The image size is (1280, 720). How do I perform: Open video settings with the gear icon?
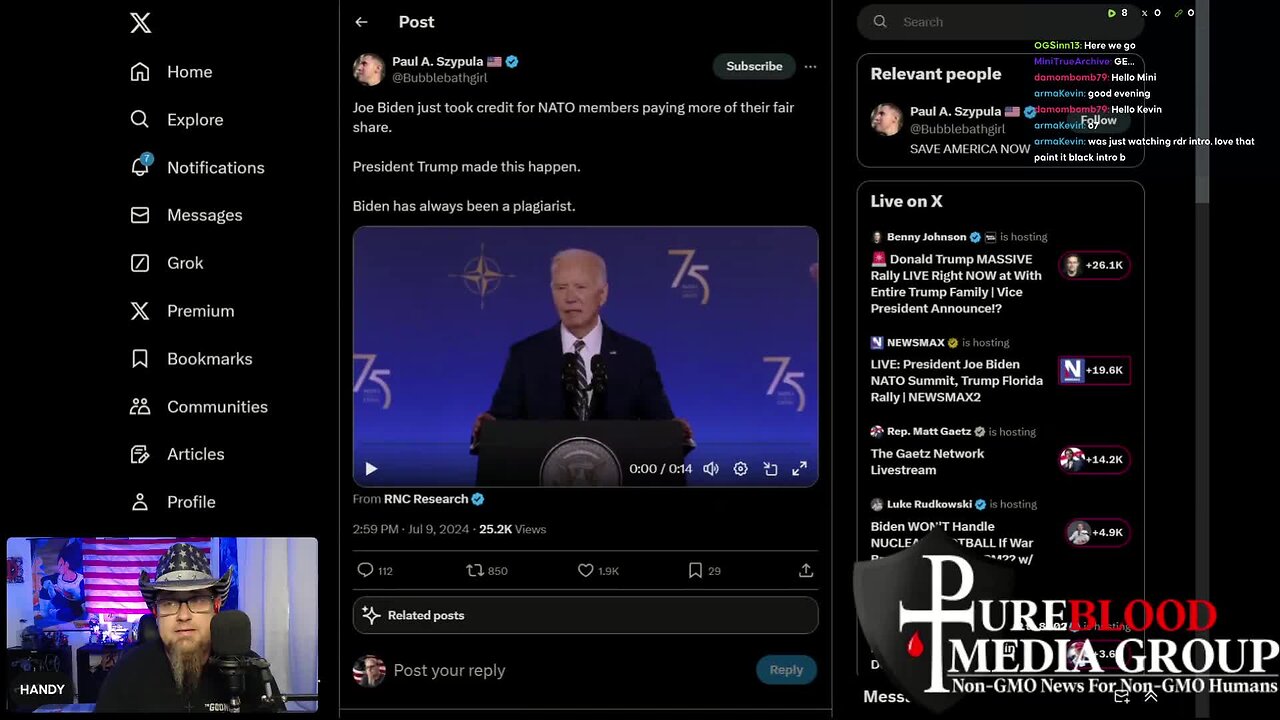(x=740, y=468)
